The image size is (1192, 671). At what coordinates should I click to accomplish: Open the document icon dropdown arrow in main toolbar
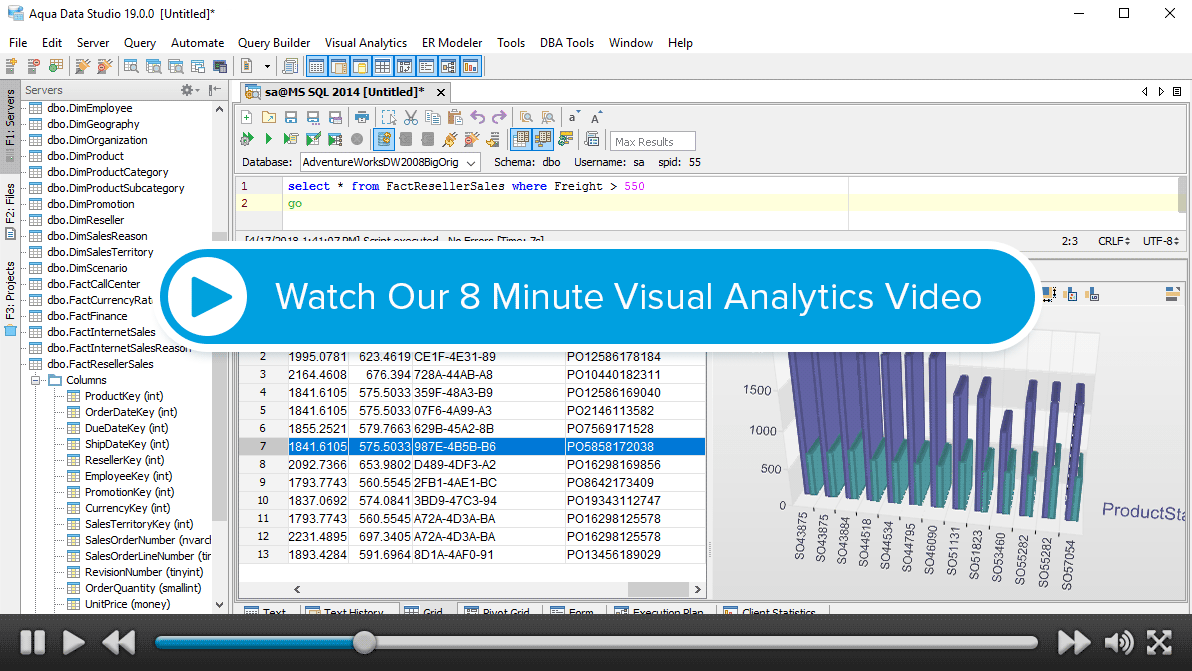(x=267, y=66)
